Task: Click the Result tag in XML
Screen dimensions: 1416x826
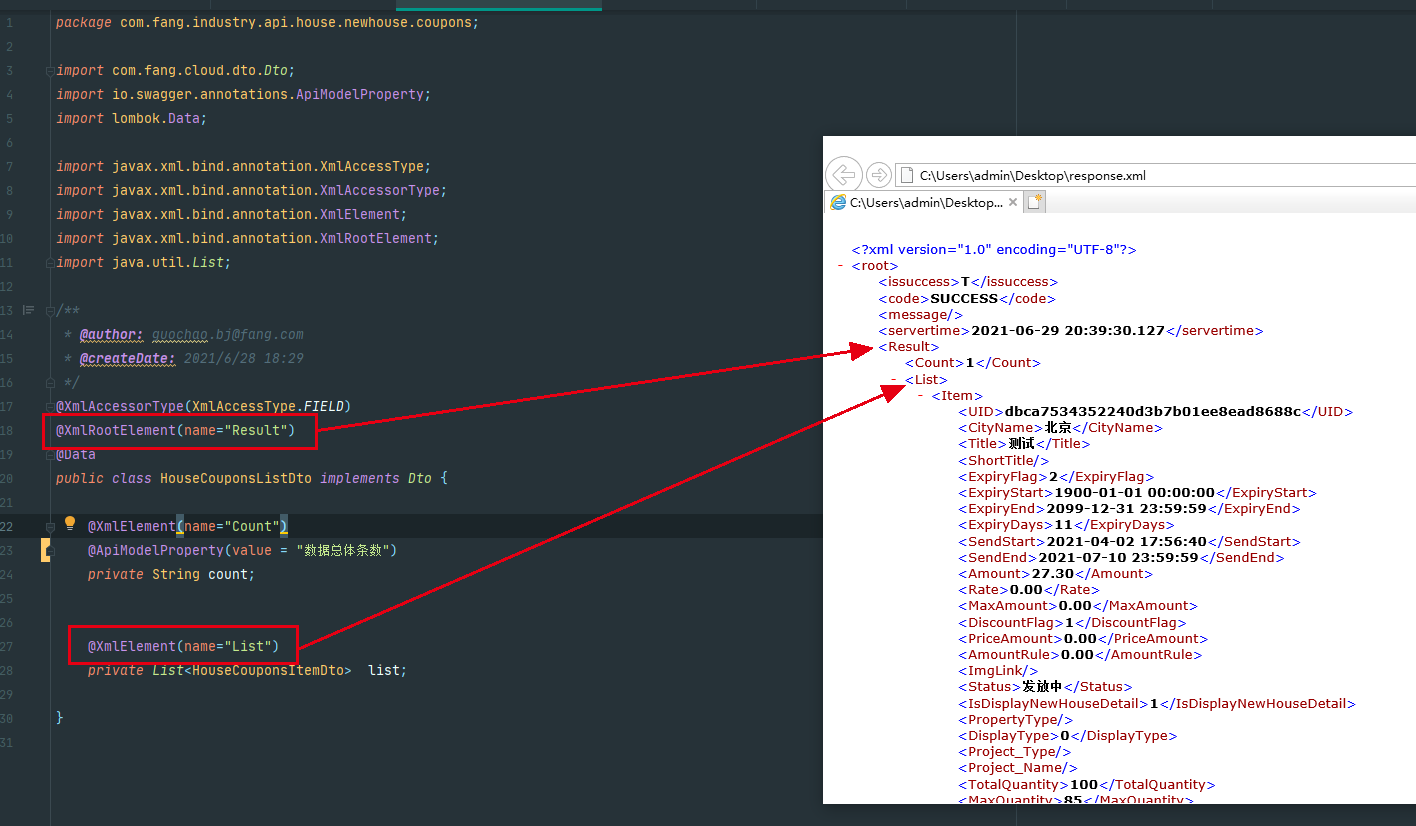Action: pos(908,347)
